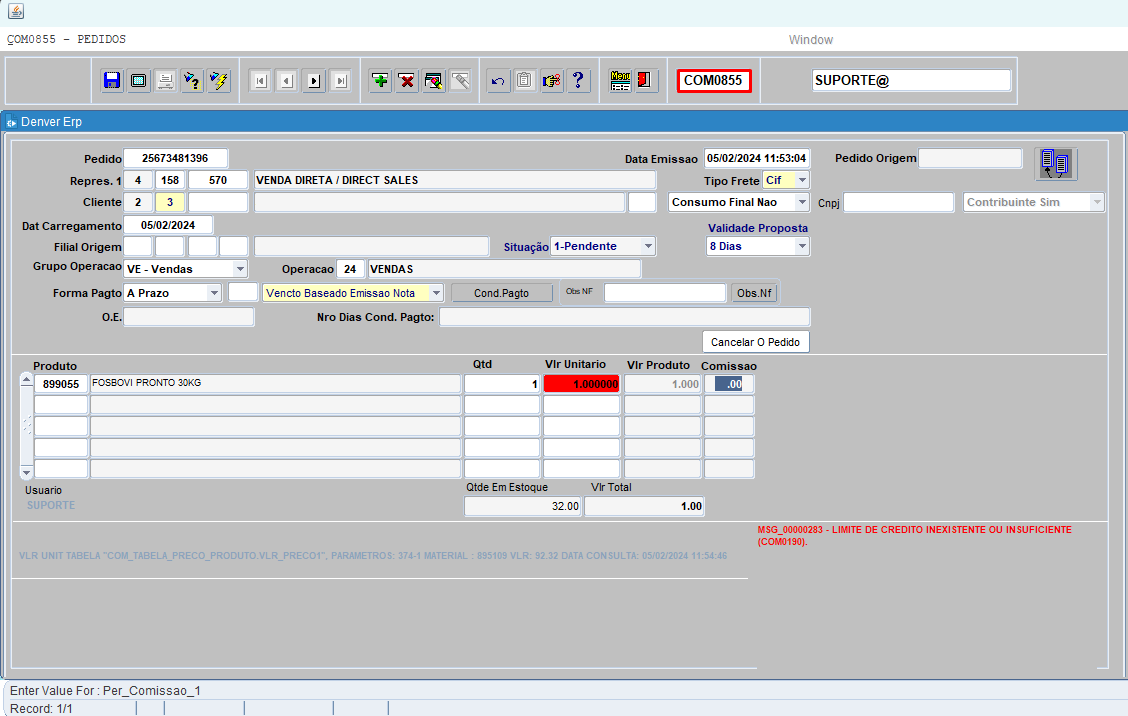Click the printer icon in toolbar
Viewport: 1128px width, 716px height.
click(x=165, y=81)
